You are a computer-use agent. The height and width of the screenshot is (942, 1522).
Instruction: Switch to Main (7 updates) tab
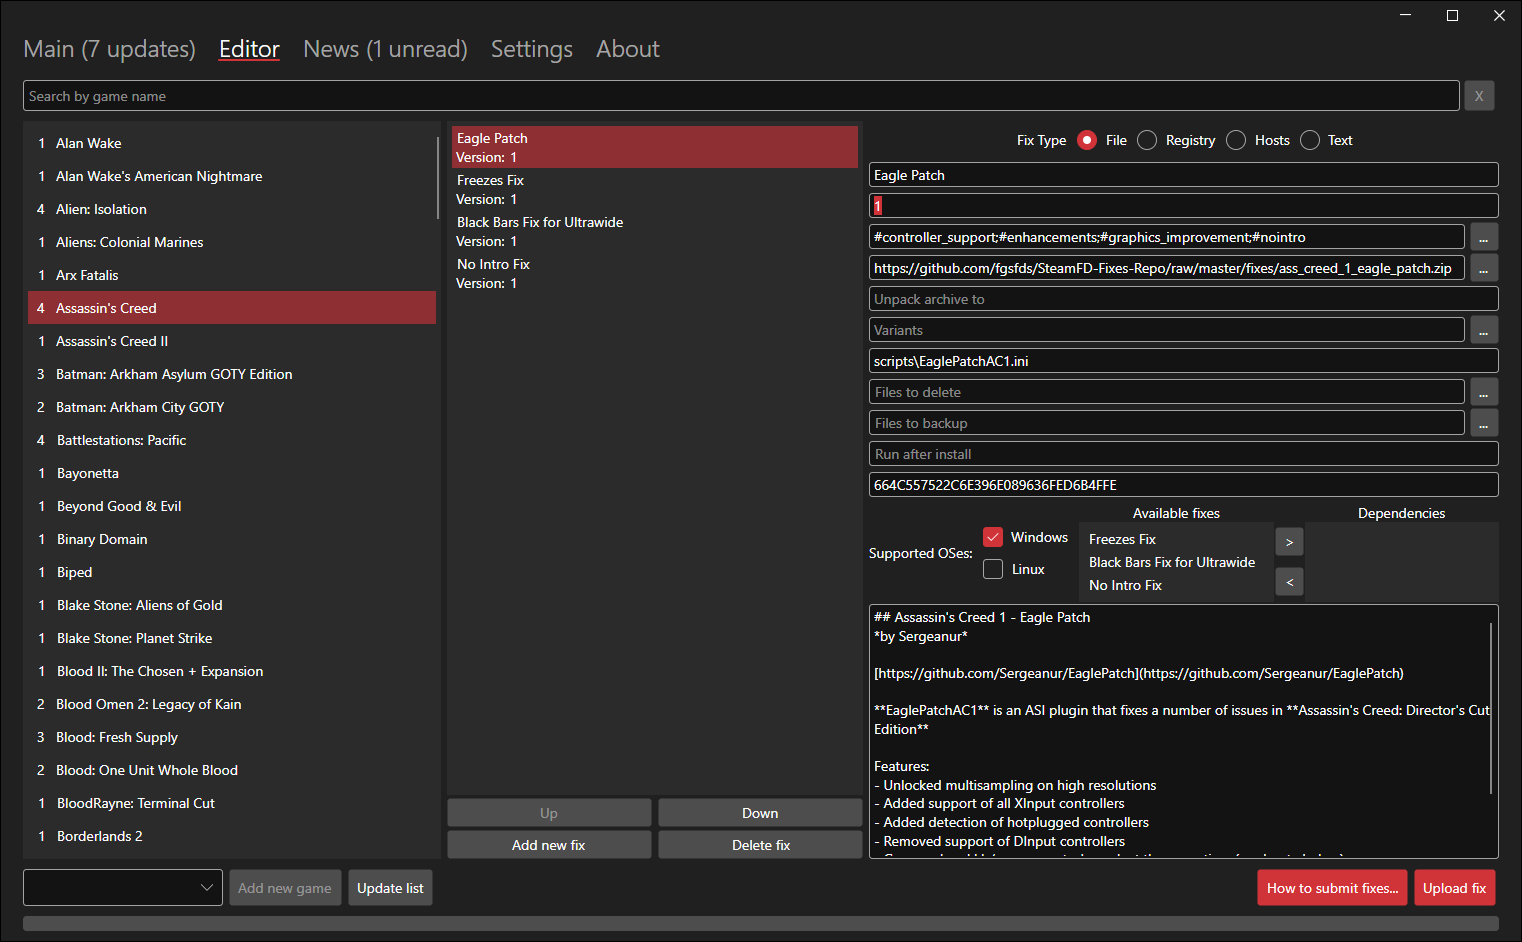(x=109, y=49)
